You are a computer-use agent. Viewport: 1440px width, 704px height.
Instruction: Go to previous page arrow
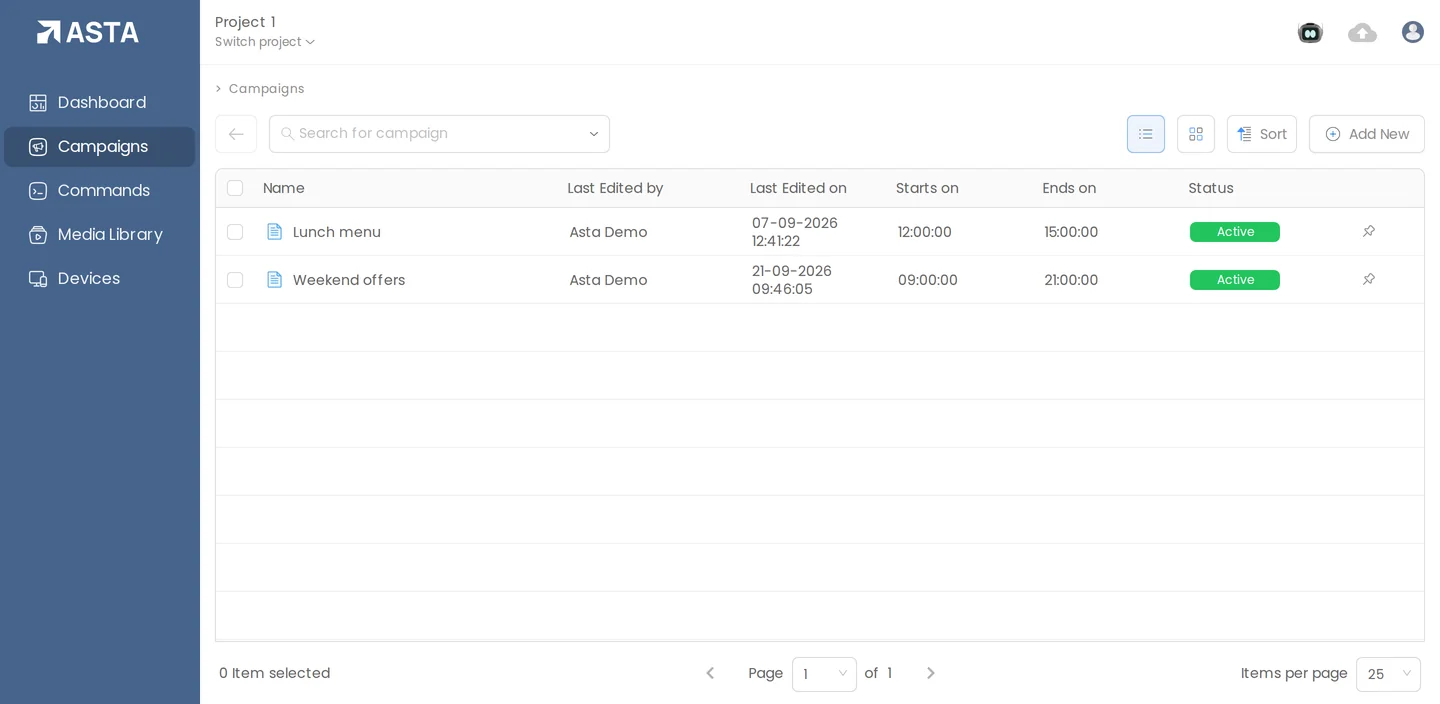[710, 673]
